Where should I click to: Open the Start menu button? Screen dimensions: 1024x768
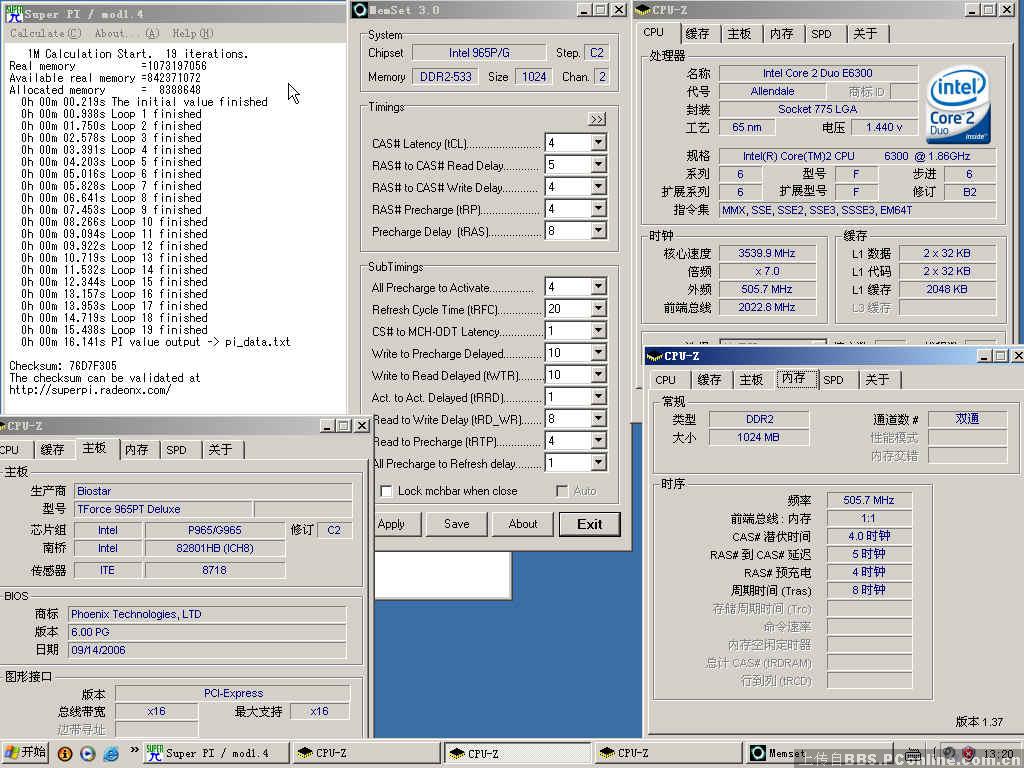click(25, 753)
